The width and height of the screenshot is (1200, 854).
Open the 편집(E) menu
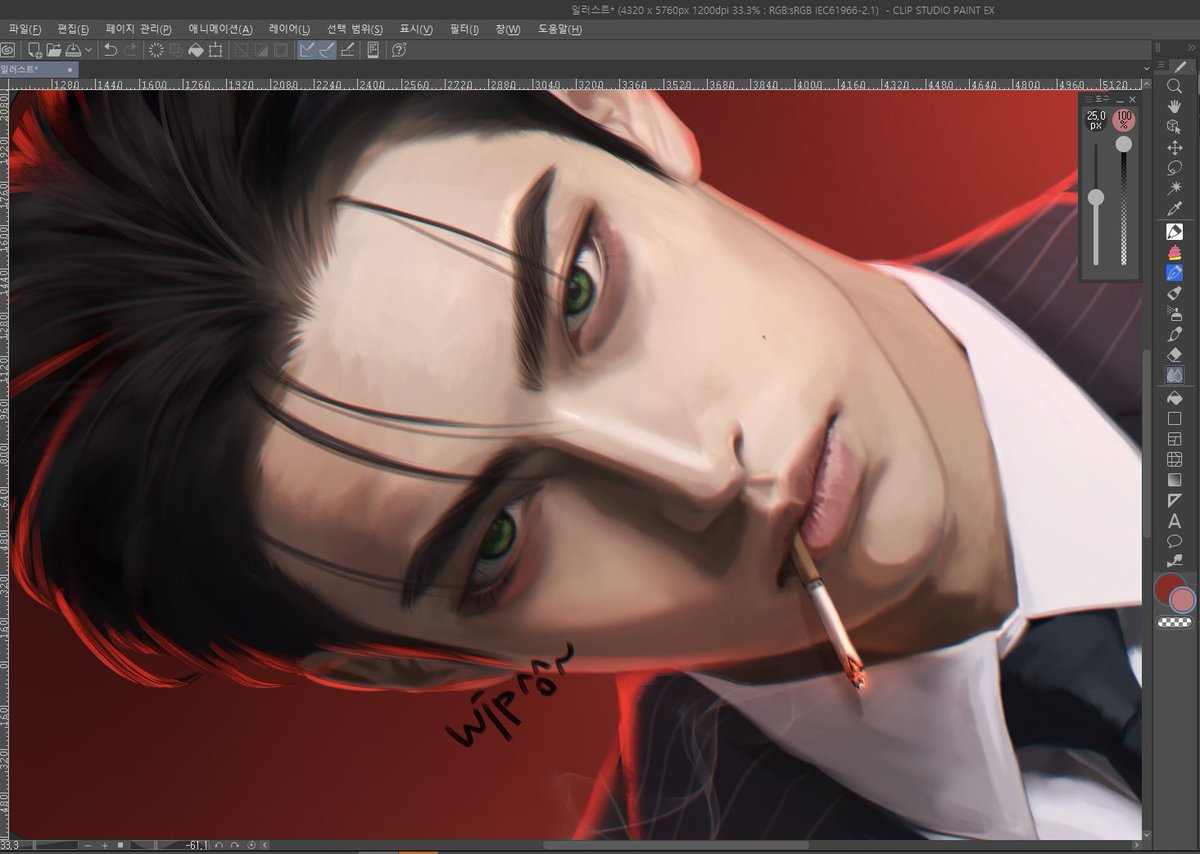[x=73, y=30]
